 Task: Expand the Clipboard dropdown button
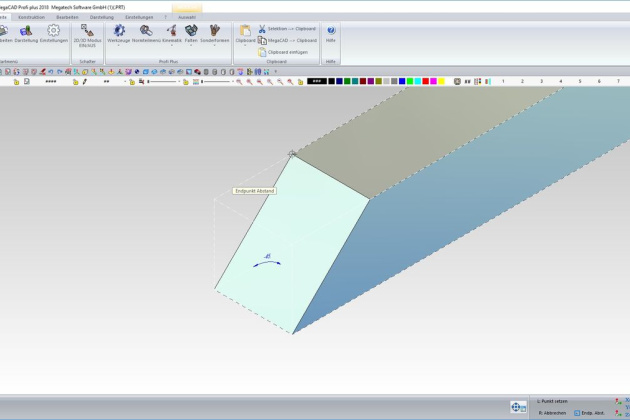pyautogui.click(x=245, y=47)
